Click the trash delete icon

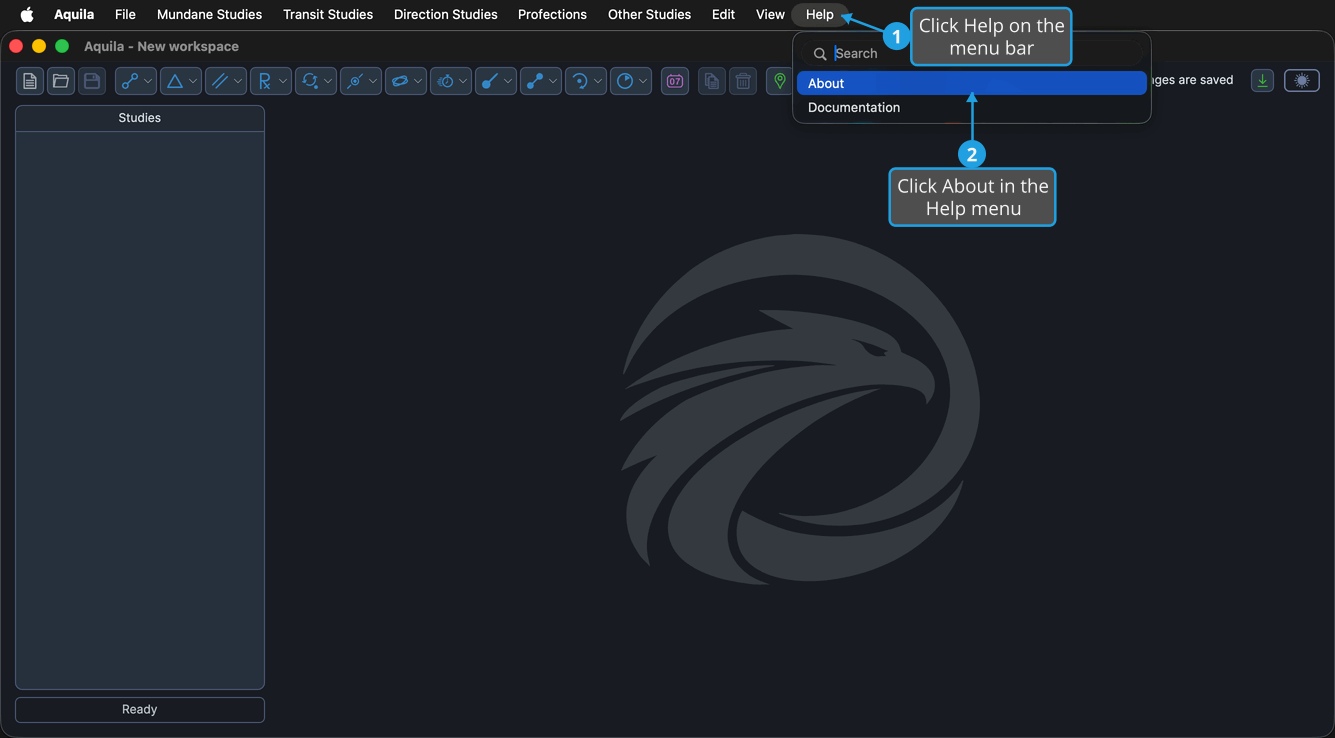pos(743,81)
